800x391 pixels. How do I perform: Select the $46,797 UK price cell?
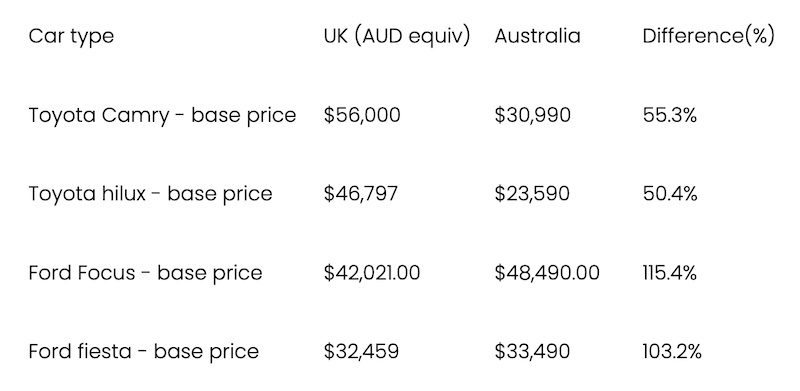pos(360,193)
